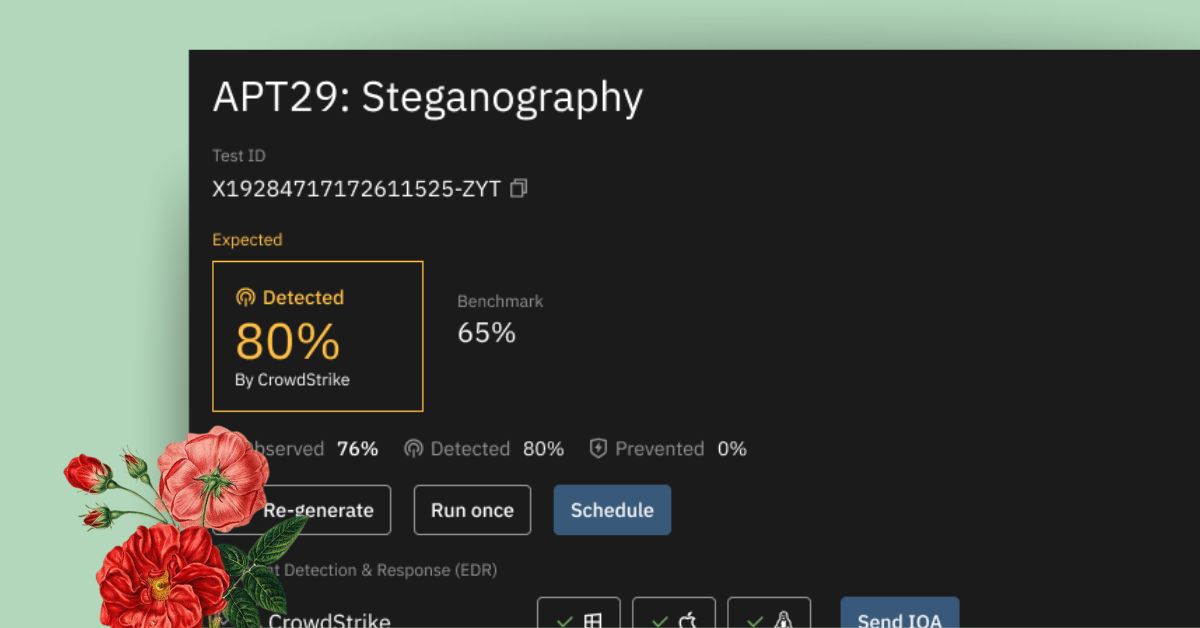1200x628 pixels.
Task: Click the APT29: Steganography title
Action: pos(428,97)
